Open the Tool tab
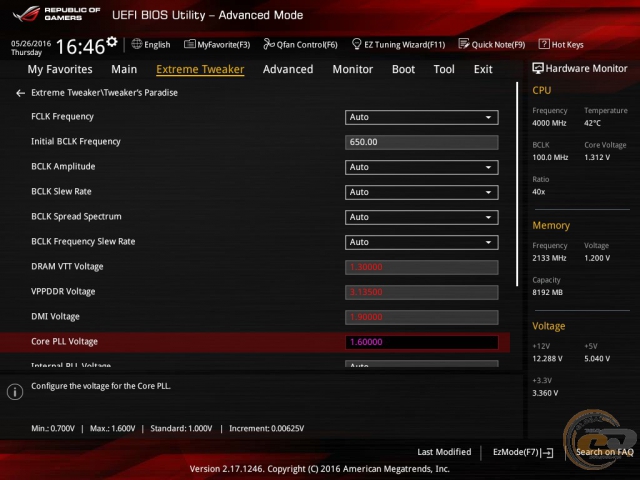Screen dimensions: 640x480 click(444, 69)
